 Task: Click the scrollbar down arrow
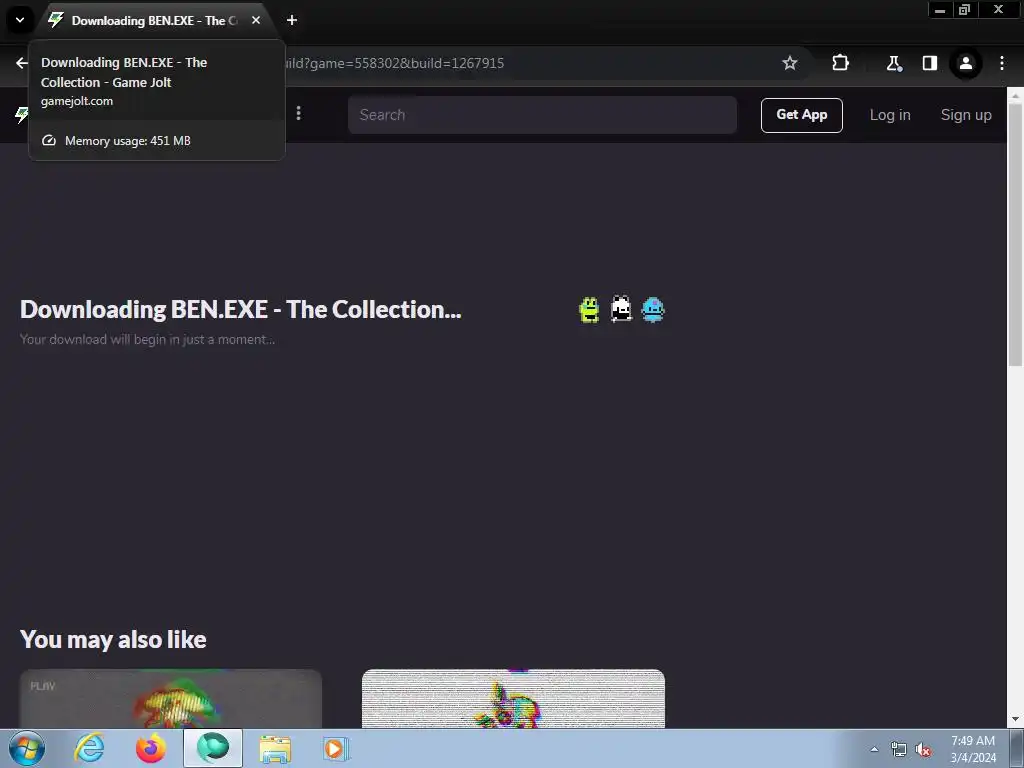(x=1015, y=719)
